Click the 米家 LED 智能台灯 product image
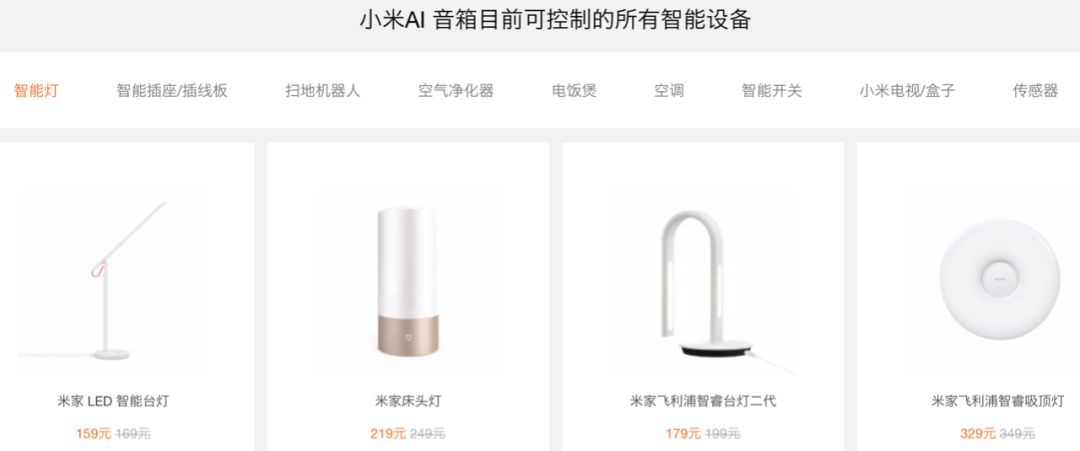 113,282
